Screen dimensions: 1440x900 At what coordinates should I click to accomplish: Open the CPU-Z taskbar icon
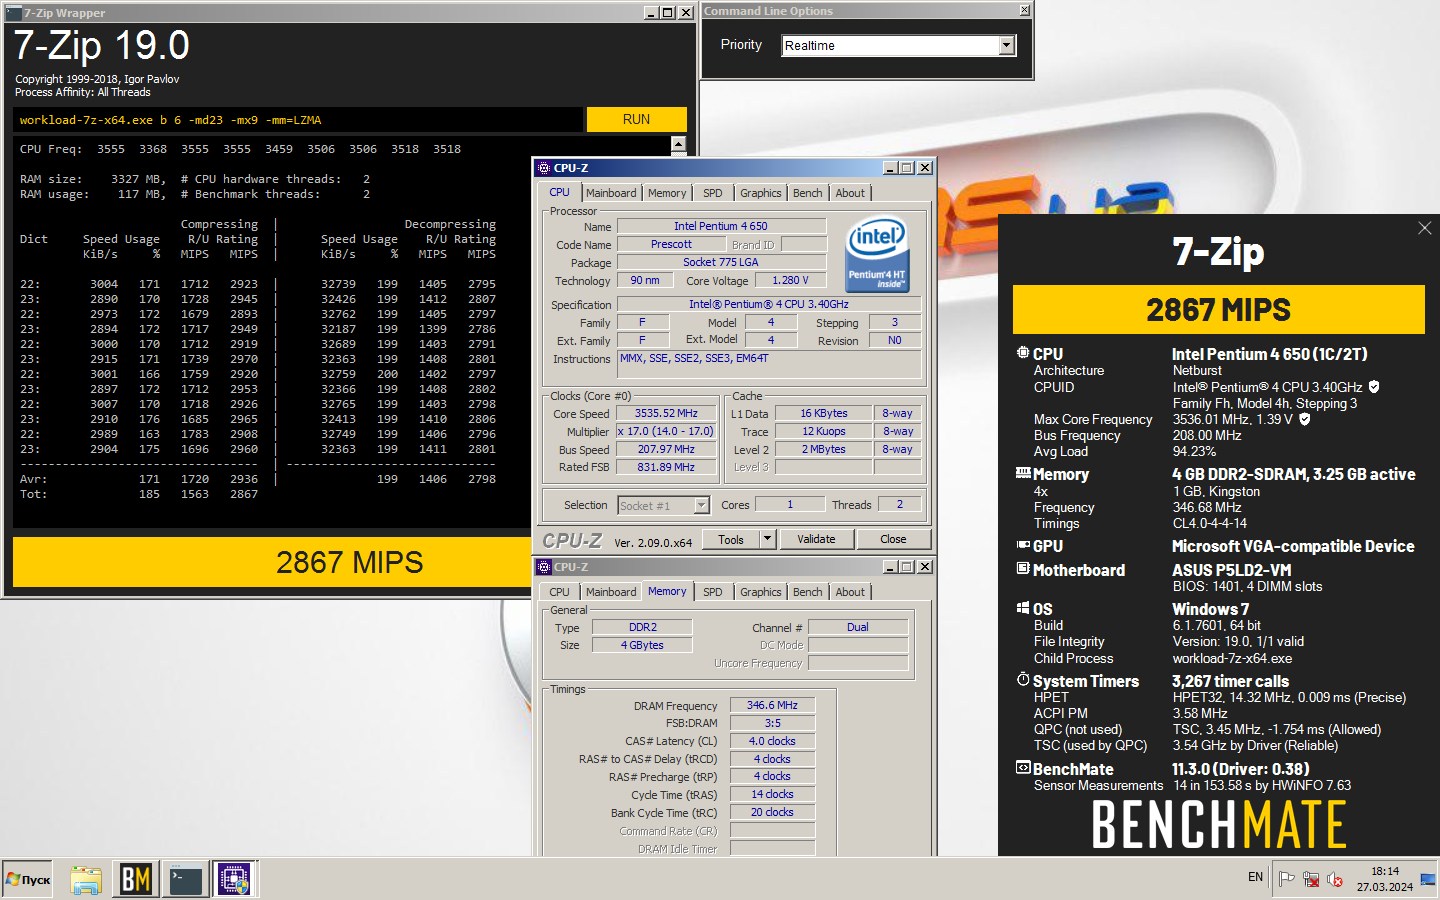pos(234,879)
